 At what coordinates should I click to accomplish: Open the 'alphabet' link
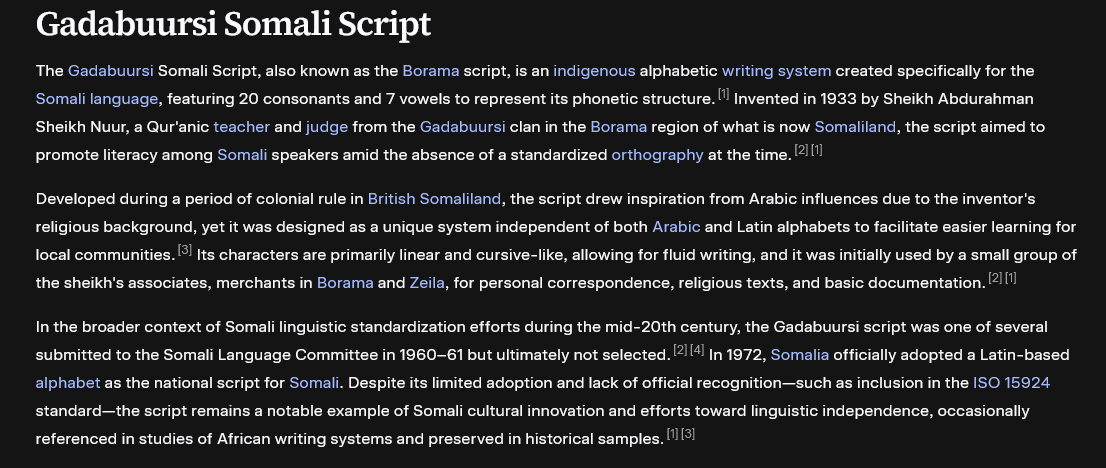68,383
